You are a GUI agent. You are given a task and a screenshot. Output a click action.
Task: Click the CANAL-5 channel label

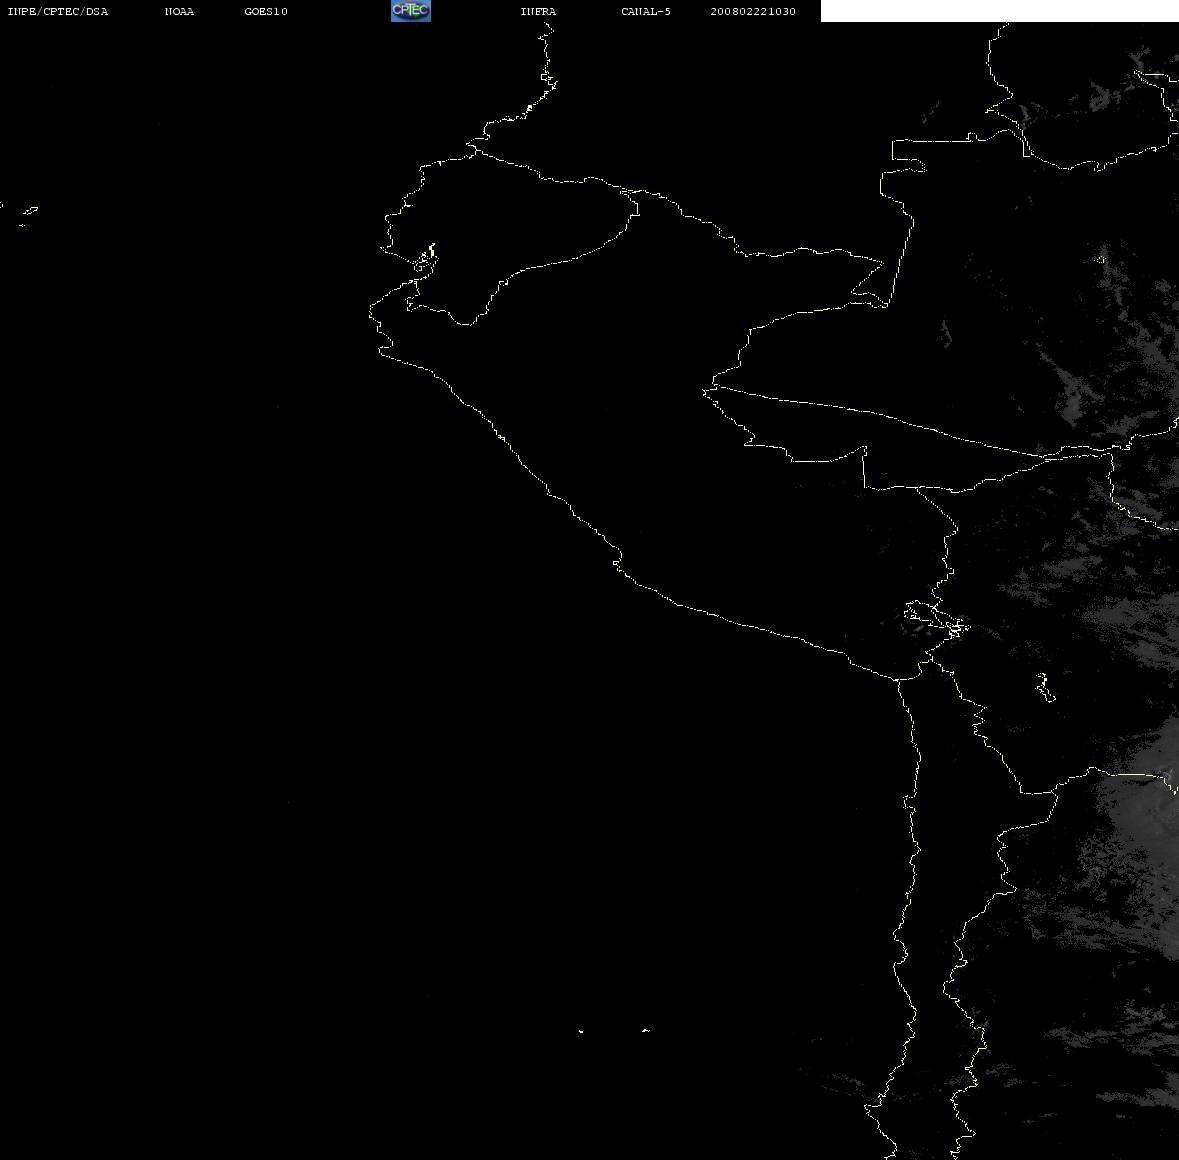(x=646, y=11)
